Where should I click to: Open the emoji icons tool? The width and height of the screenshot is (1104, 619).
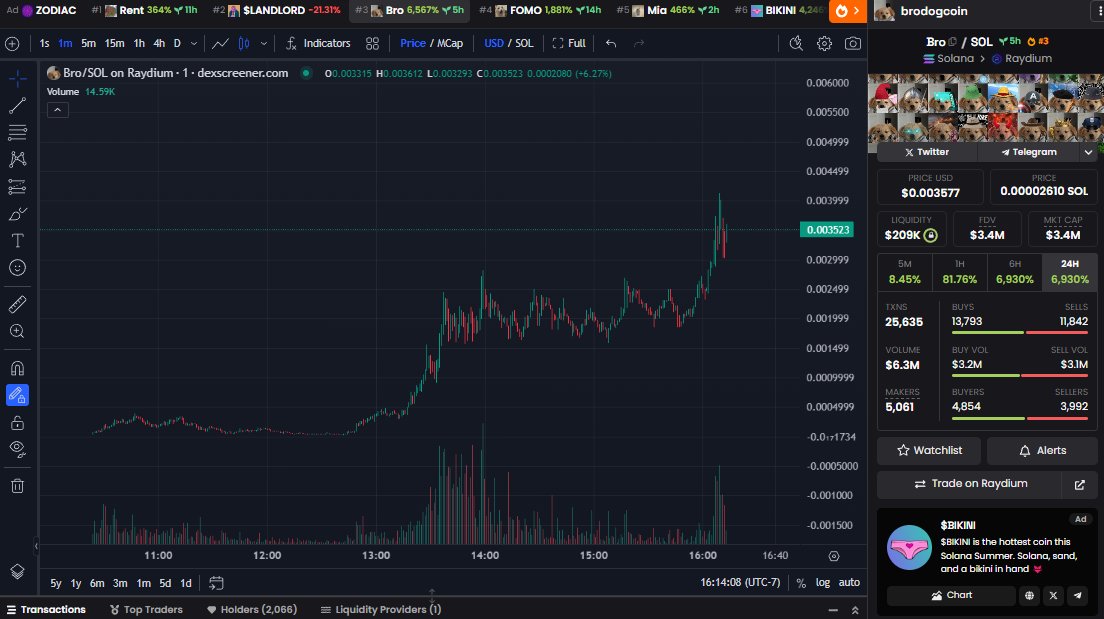pyautogui.click(x=18, y=268)
